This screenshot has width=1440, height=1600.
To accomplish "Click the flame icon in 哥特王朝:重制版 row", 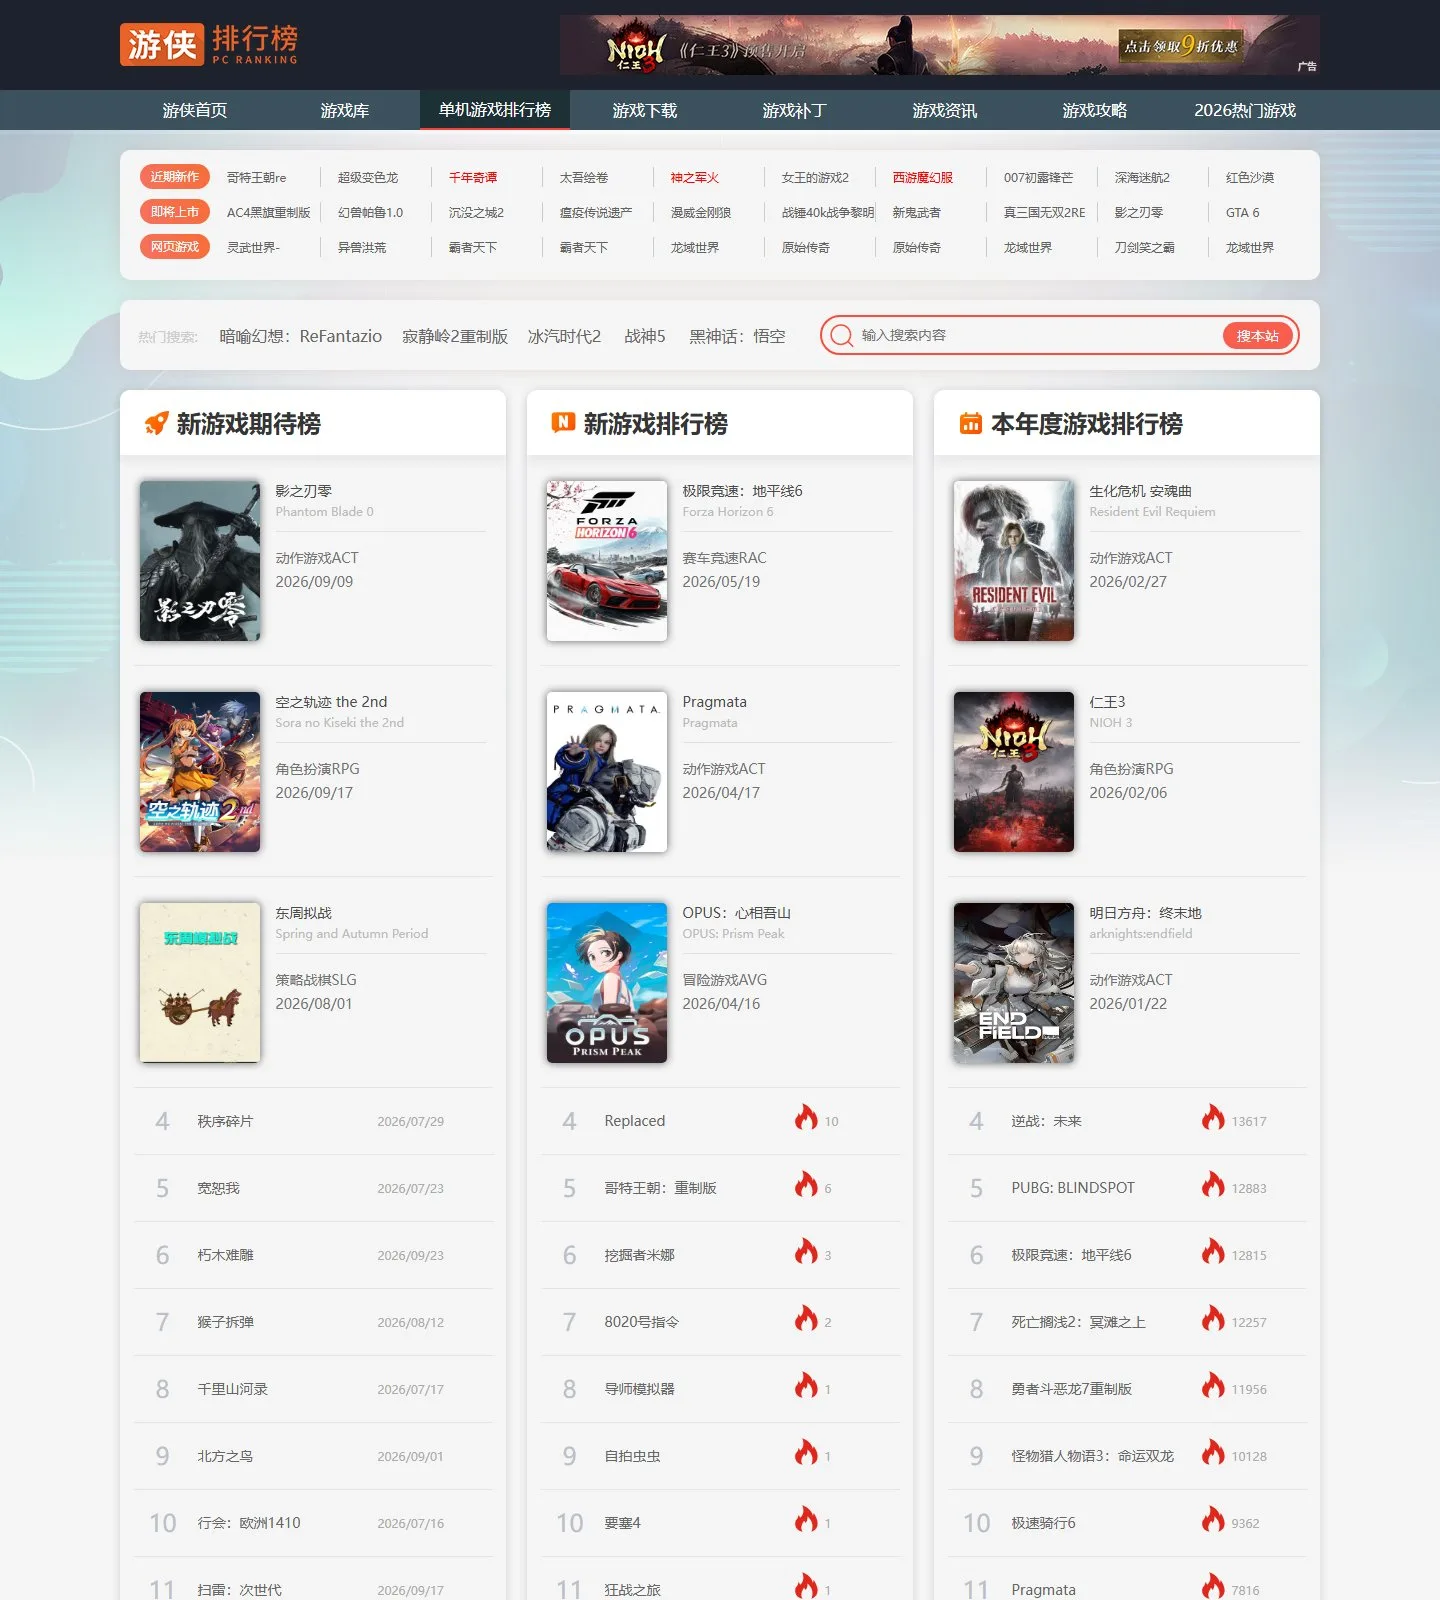I will (x=806, y=1185).
